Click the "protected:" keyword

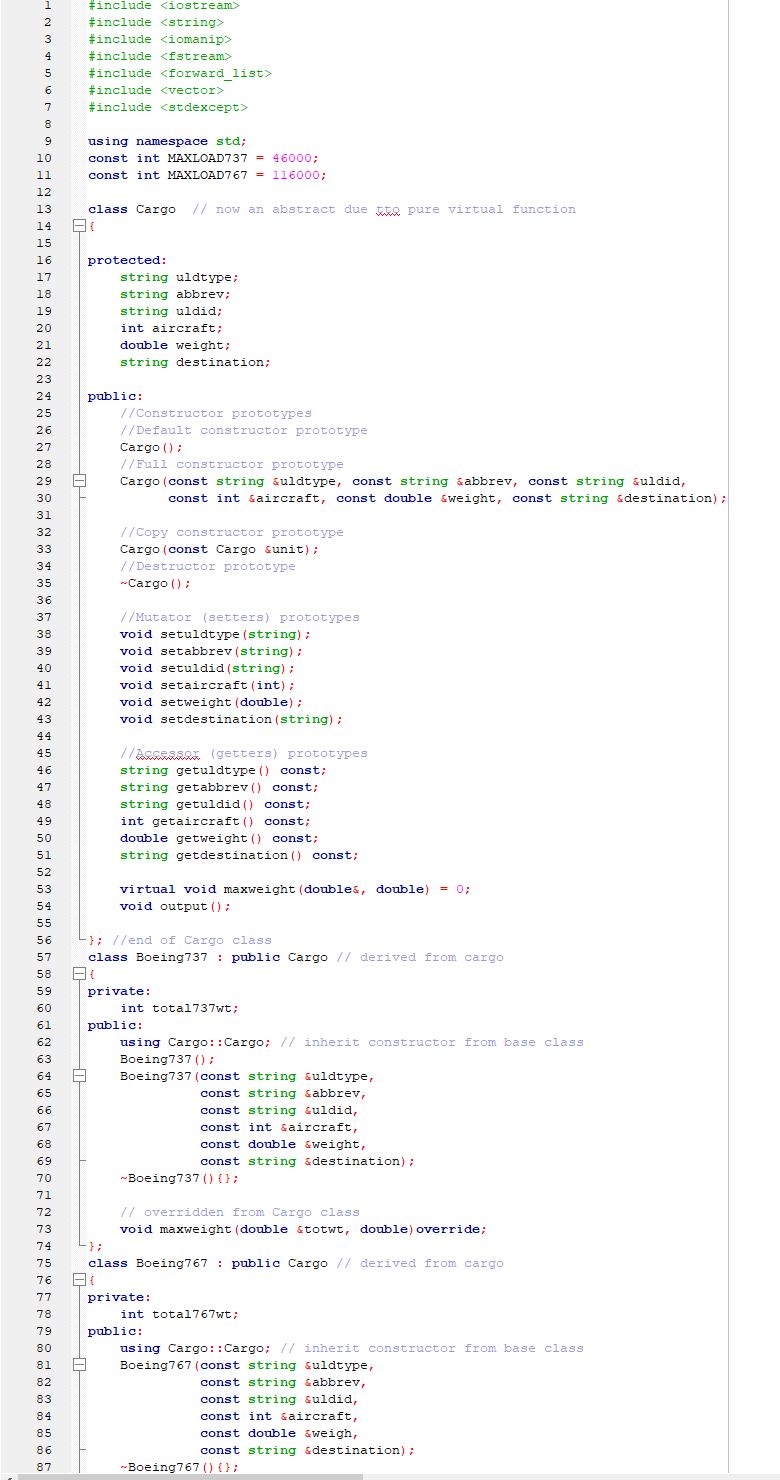[x=128, y=260]
